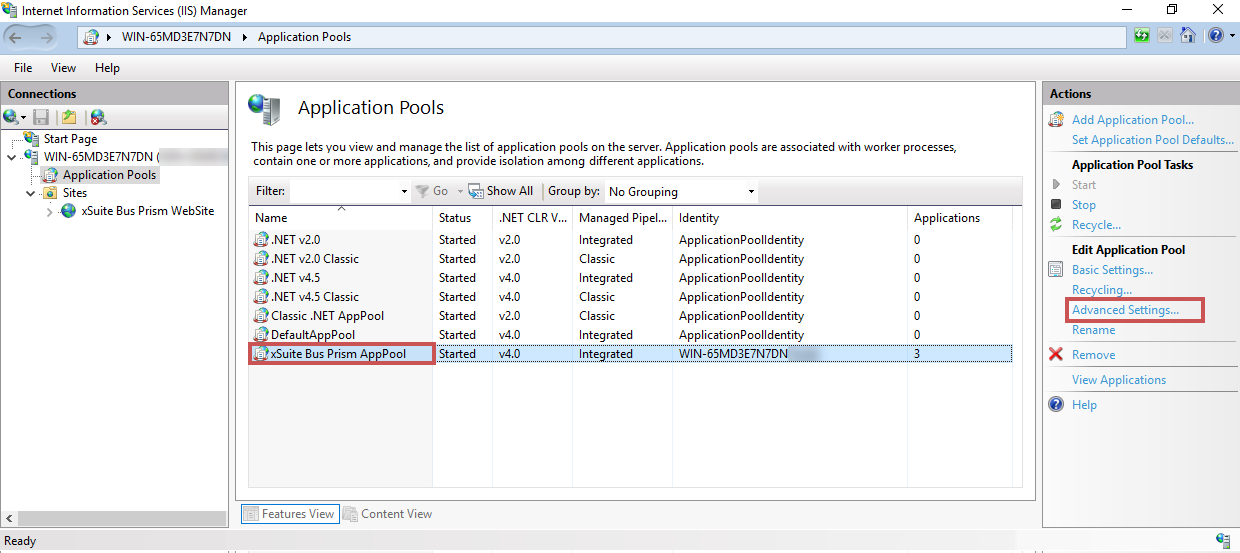Select the DefaultAppPool row

pos(631,335)
